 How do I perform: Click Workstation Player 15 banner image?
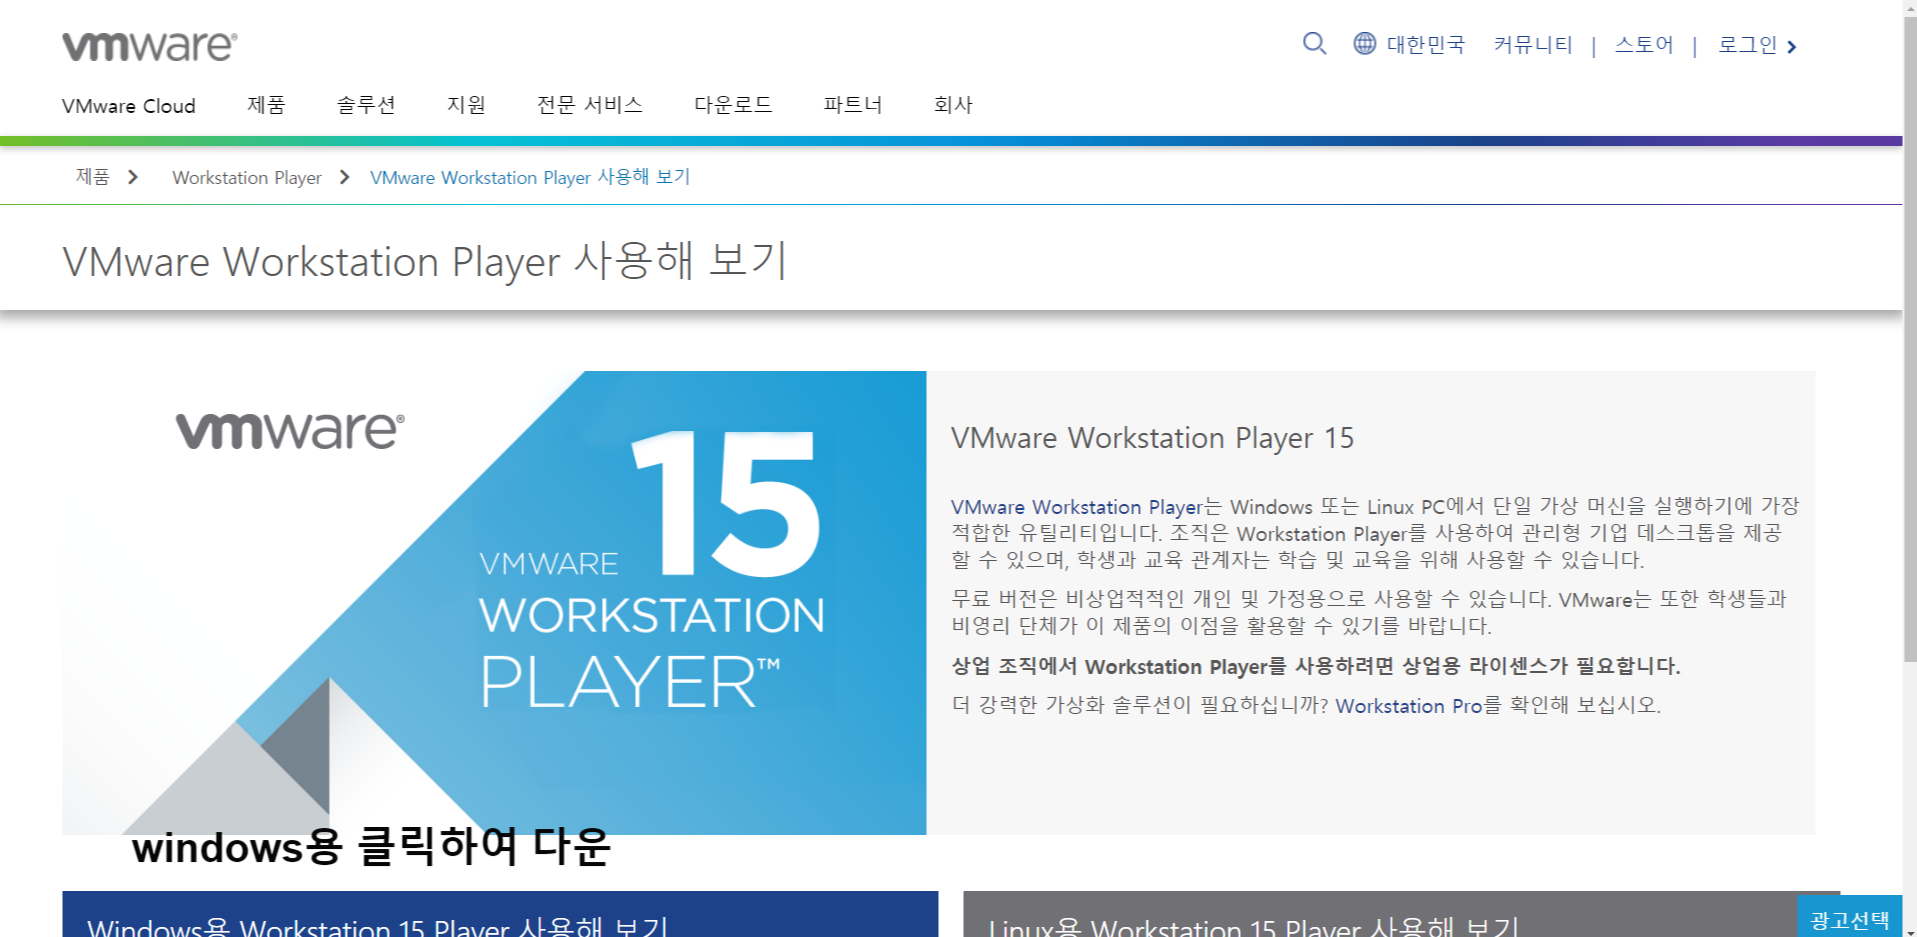pyautogui.click(x=494, y=602)
